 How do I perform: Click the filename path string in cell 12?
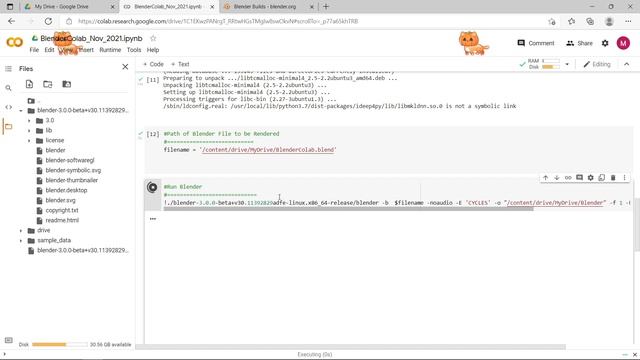coord(268,150)
